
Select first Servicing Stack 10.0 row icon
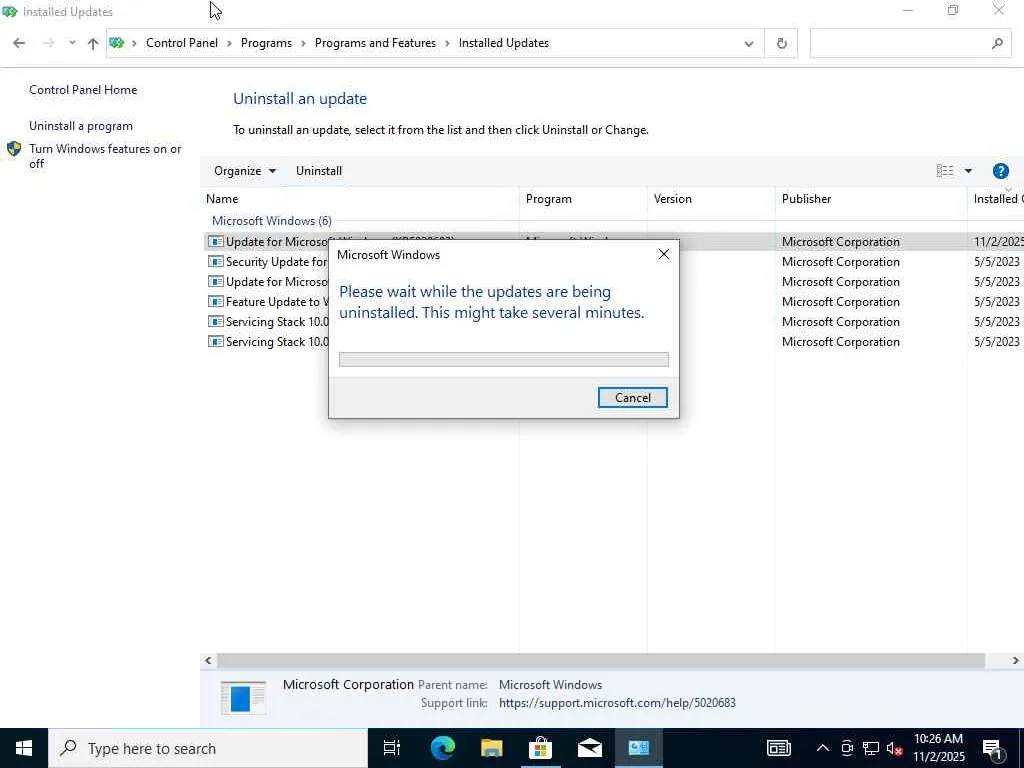pos(216,322)
